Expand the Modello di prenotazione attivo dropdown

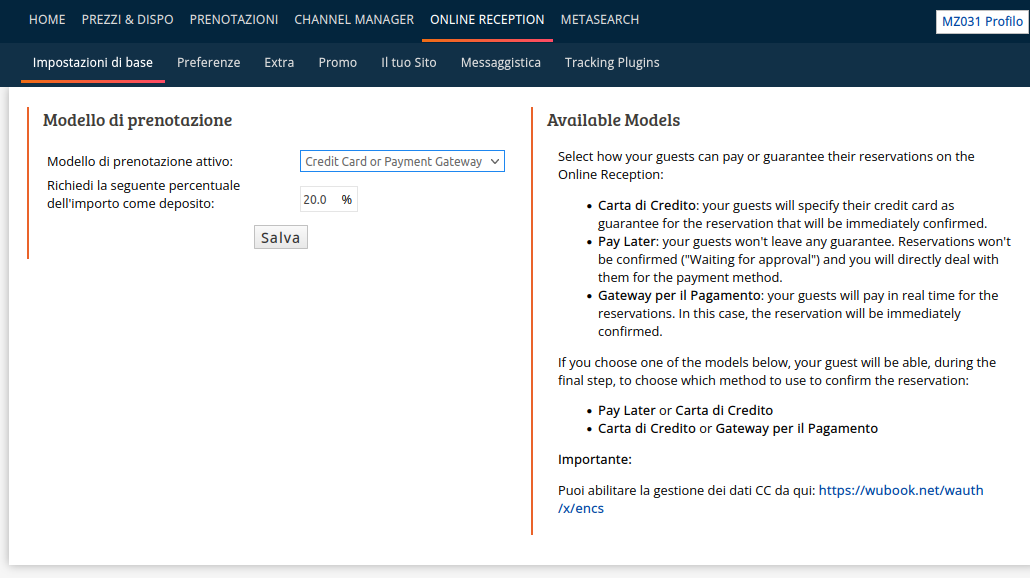pyautogui.click(x=402, y=162)
